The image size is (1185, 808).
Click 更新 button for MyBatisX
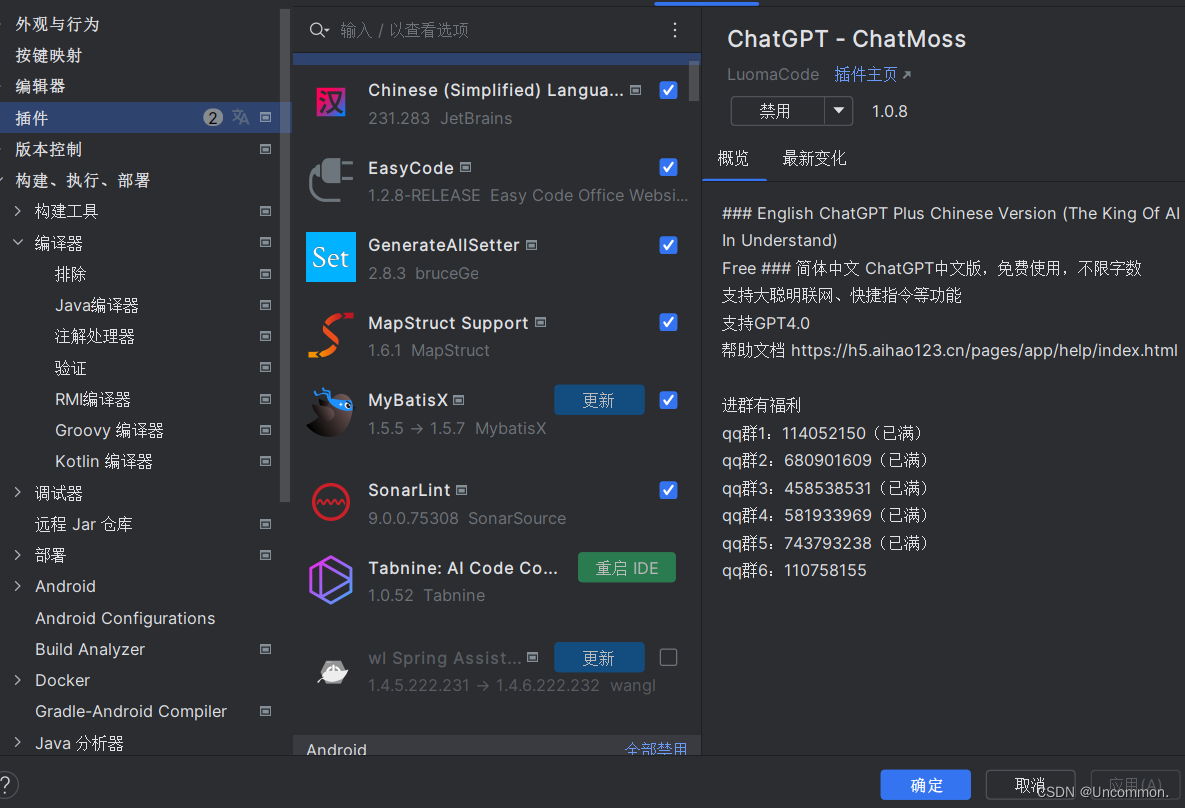click(x=599, y=400)
